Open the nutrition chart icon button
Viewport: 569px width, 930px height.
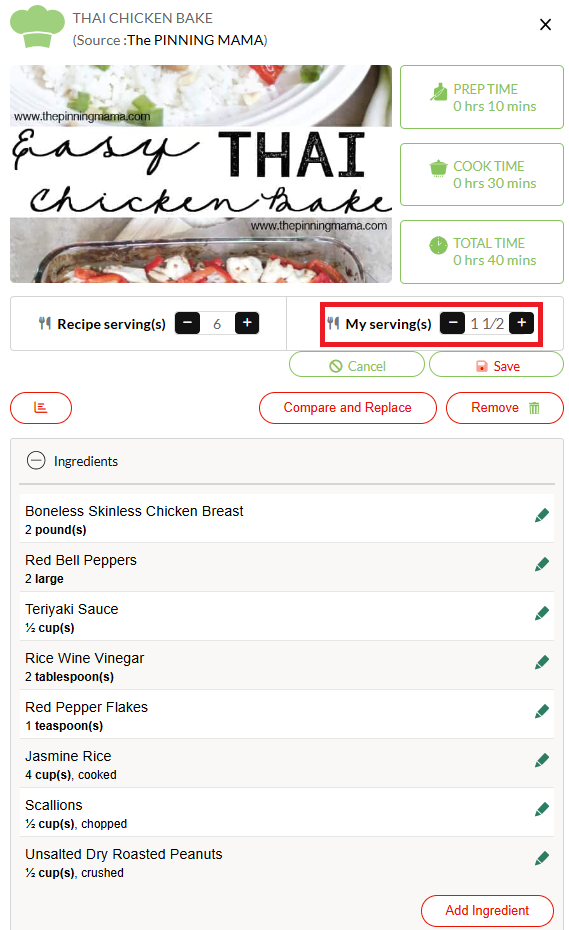click(x=41, y=408)
